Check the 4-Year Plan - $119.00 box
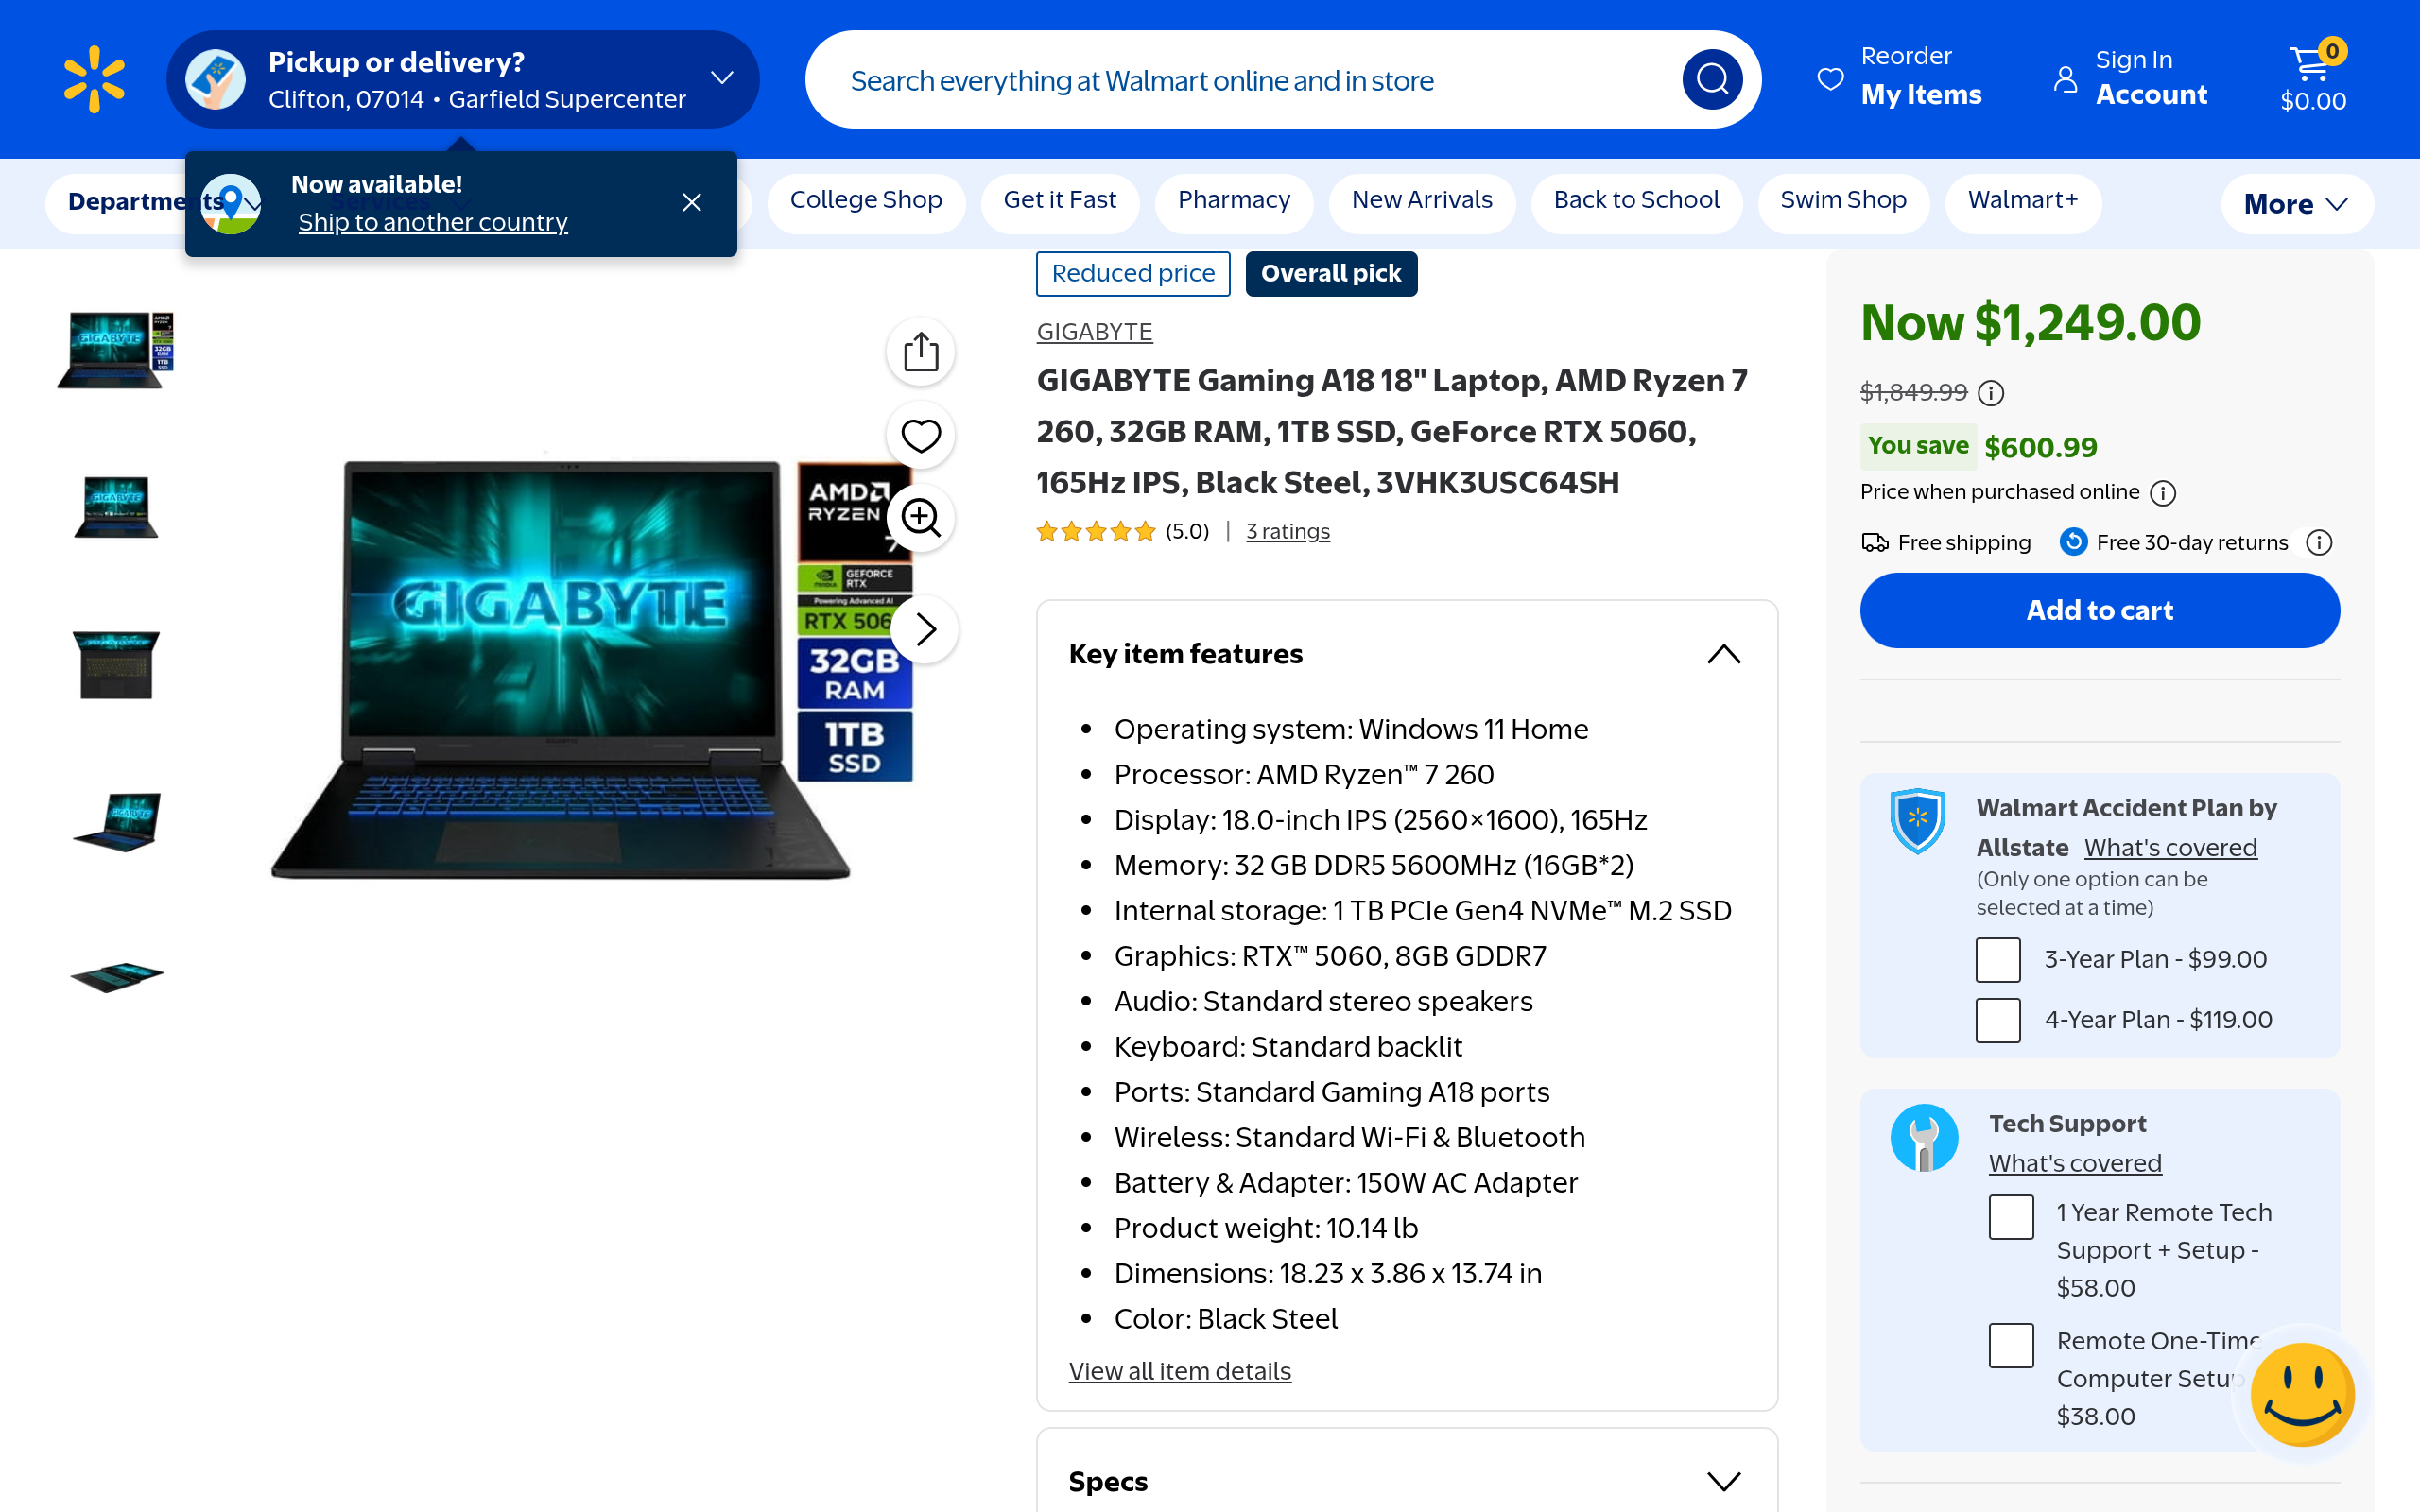2420x1512 pixels. click(1998, 1020)
